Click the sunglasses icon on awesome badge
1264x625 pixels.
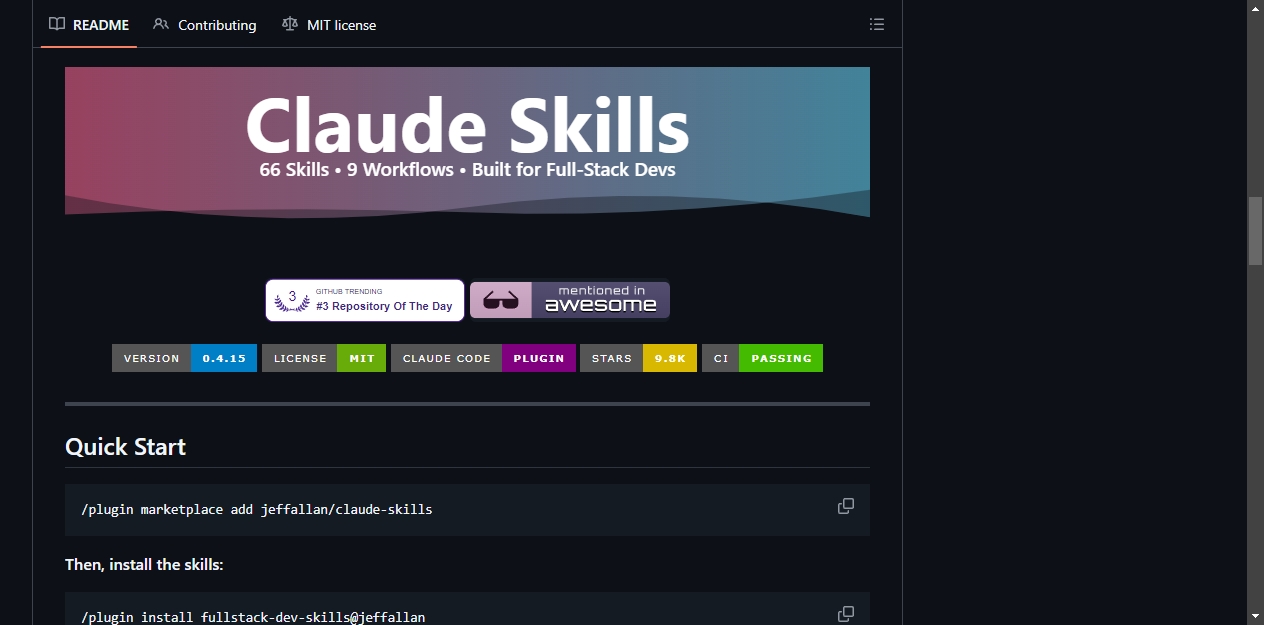[x=501, y=300]
